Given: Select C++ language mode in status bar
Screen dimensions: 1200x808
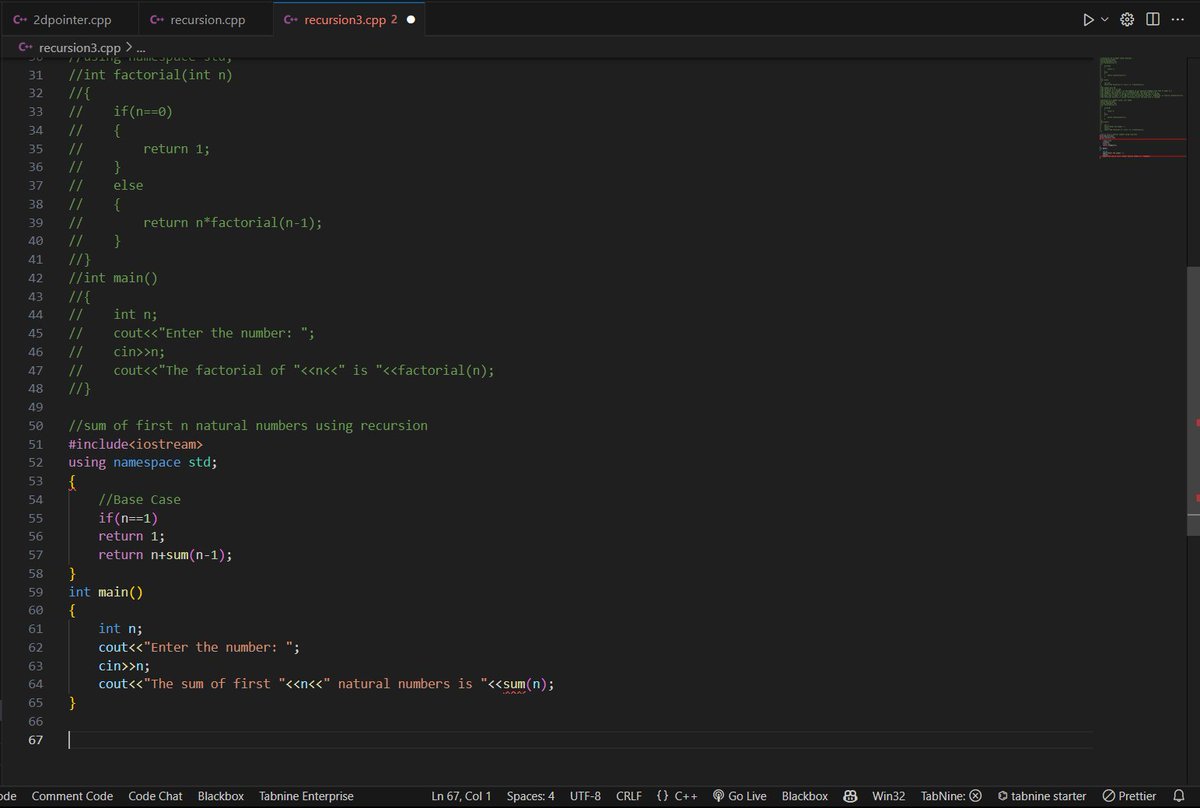Looking at the screenshot, I should coord(686,796).
